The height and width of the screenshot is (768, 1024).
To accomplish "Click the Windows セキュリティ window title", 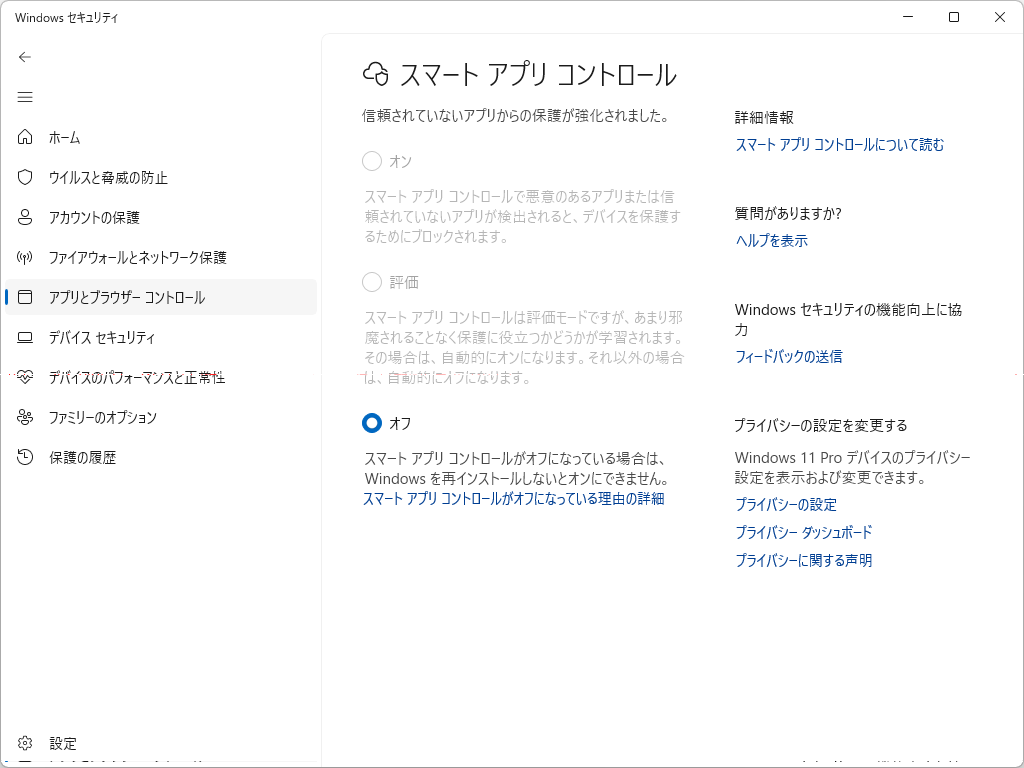I will (67, 18).
